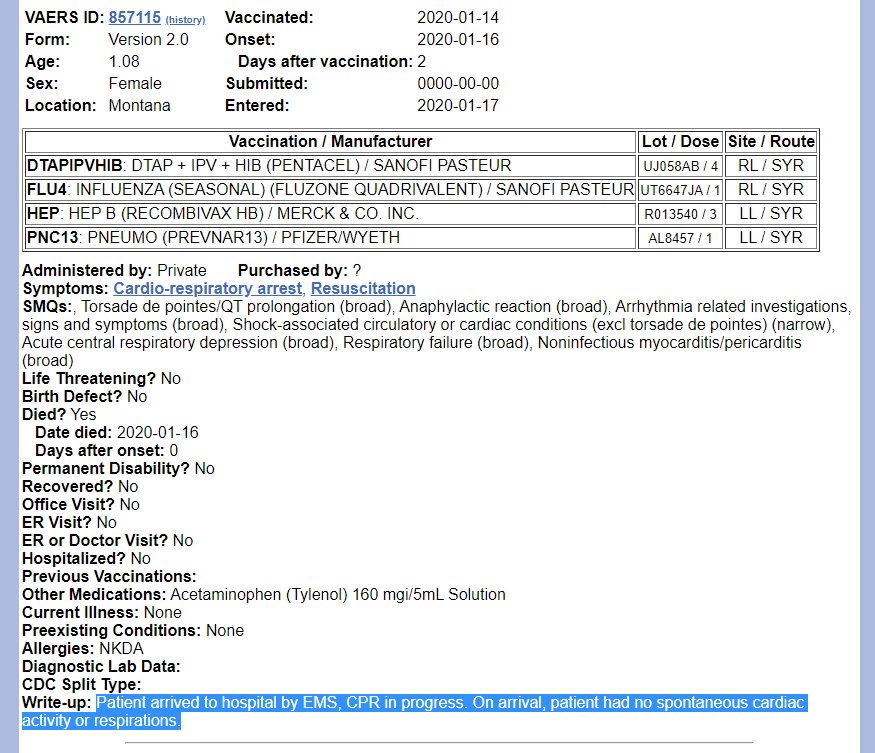Click the Diagnostic Lab Data label
The width and height of the screenshot is (875, 753).
tap(101, 666)
